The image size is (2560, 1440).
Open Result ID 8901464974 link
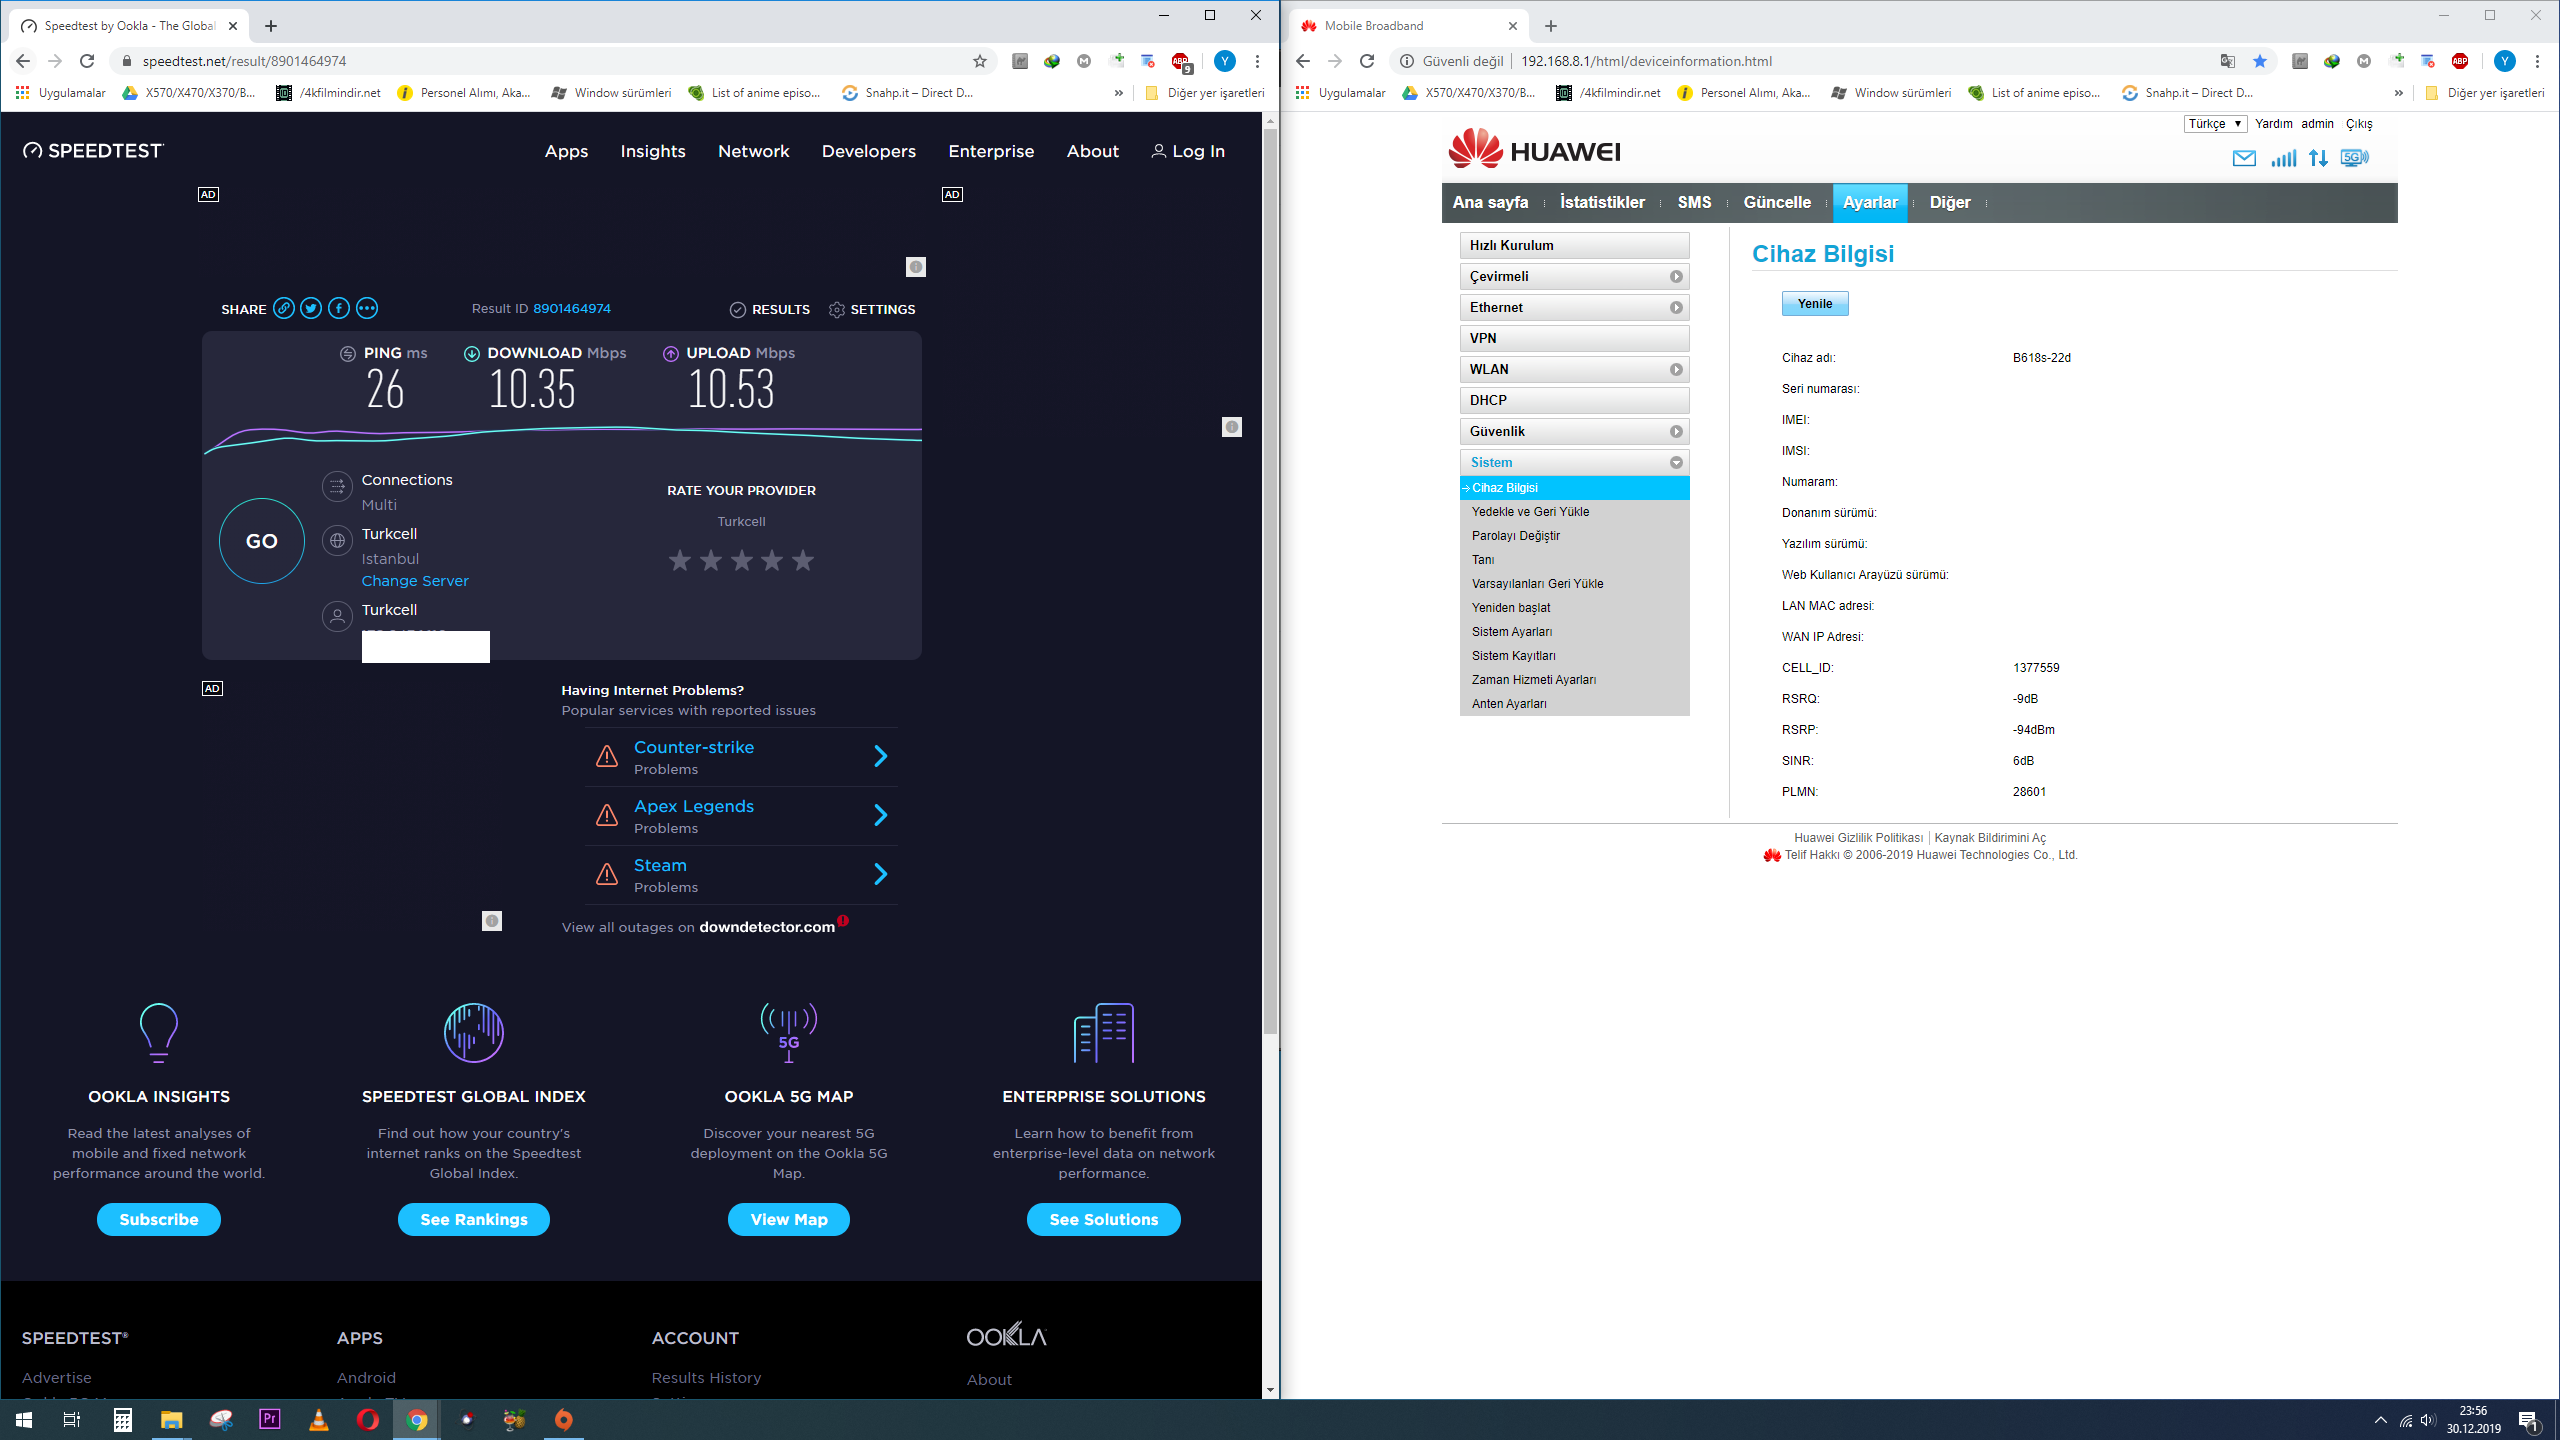pos(572,308)
